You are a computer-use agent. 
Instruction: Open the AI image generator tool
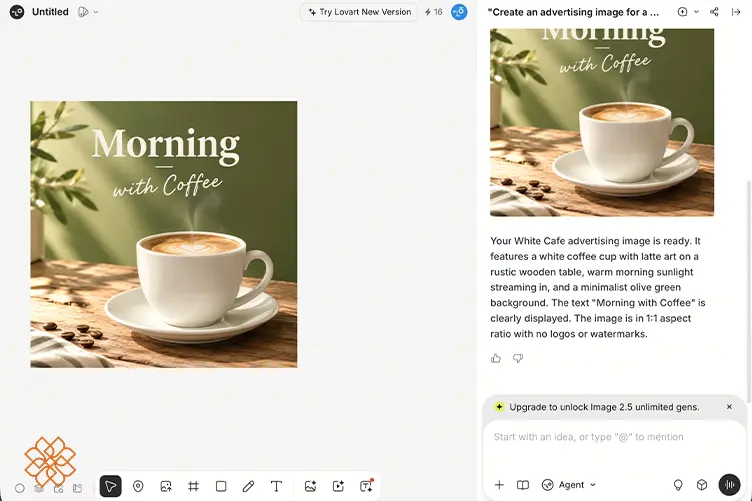pyautogui.click(x=310, y=486)
